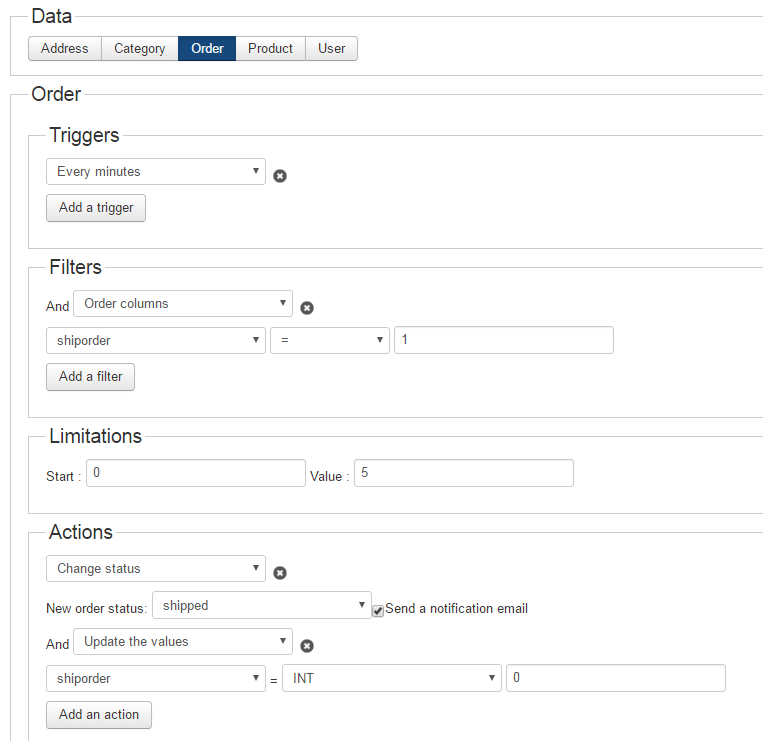Click the Add an action button

tap(99, 715)
